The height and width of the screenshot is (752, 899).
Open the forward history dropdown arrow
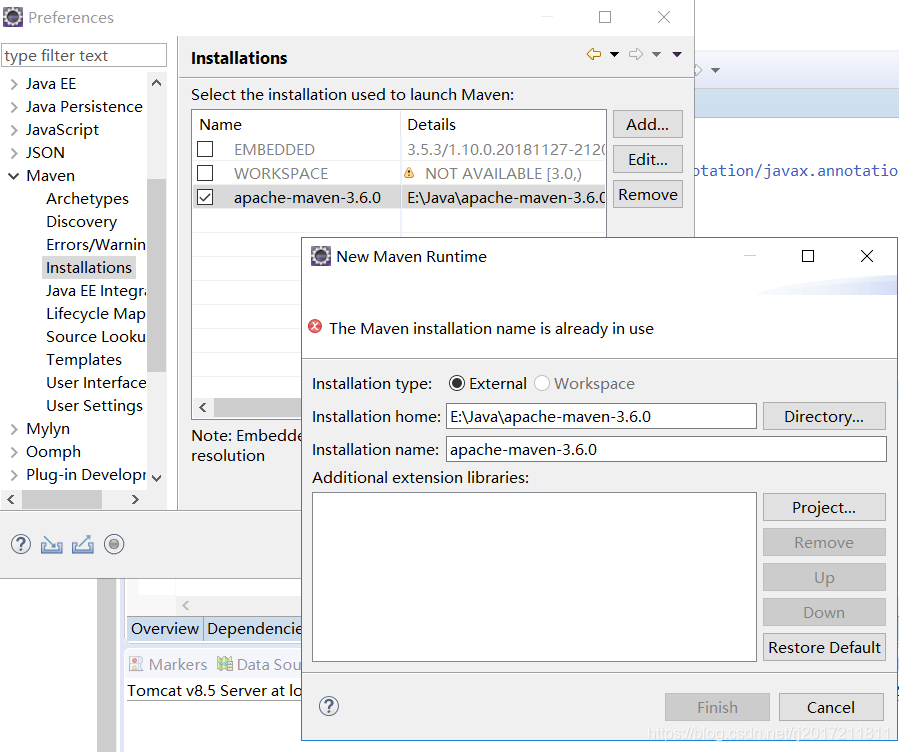pos(656,54)
